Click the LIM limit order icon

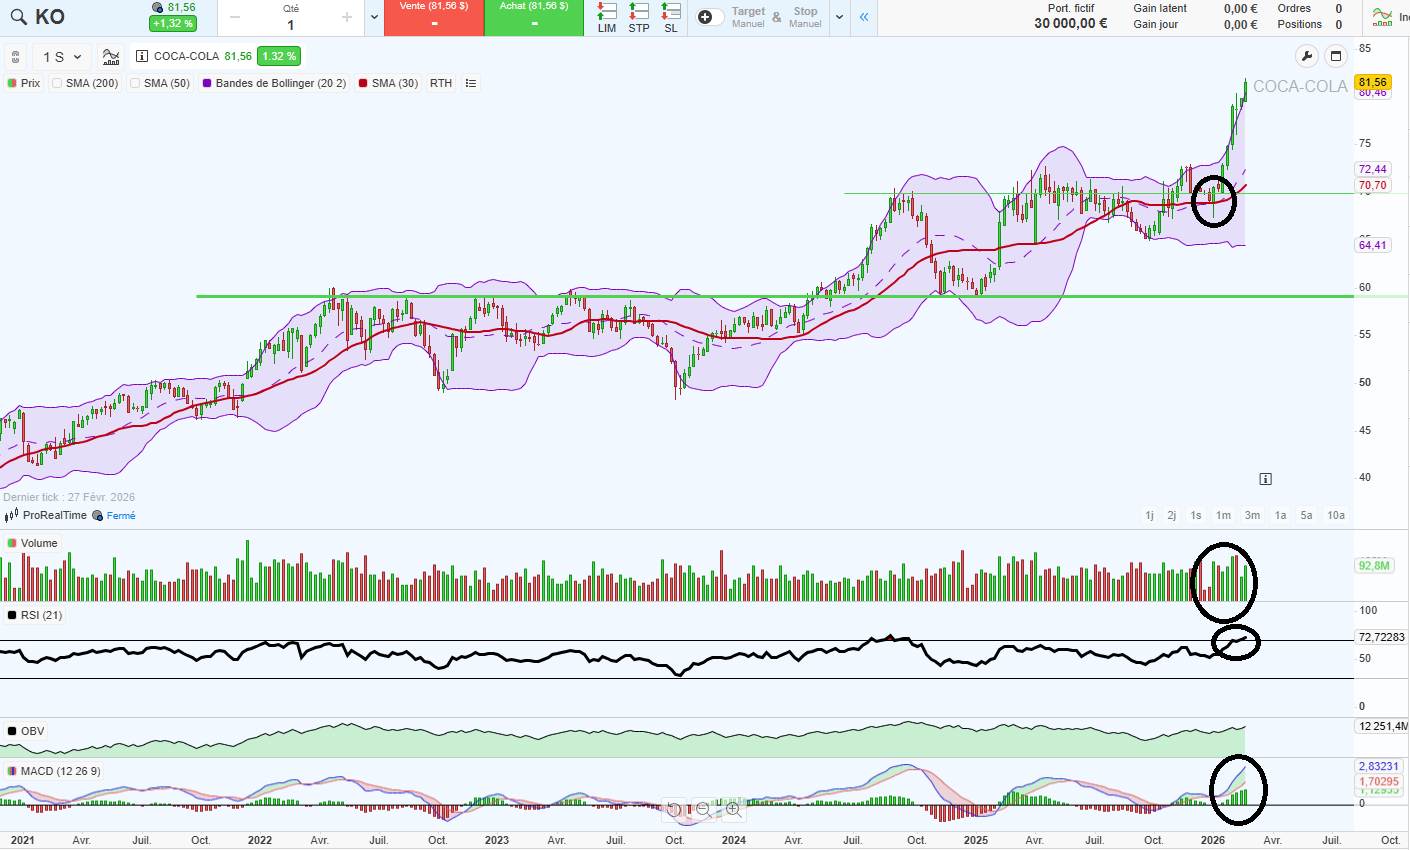pos(607,17)
